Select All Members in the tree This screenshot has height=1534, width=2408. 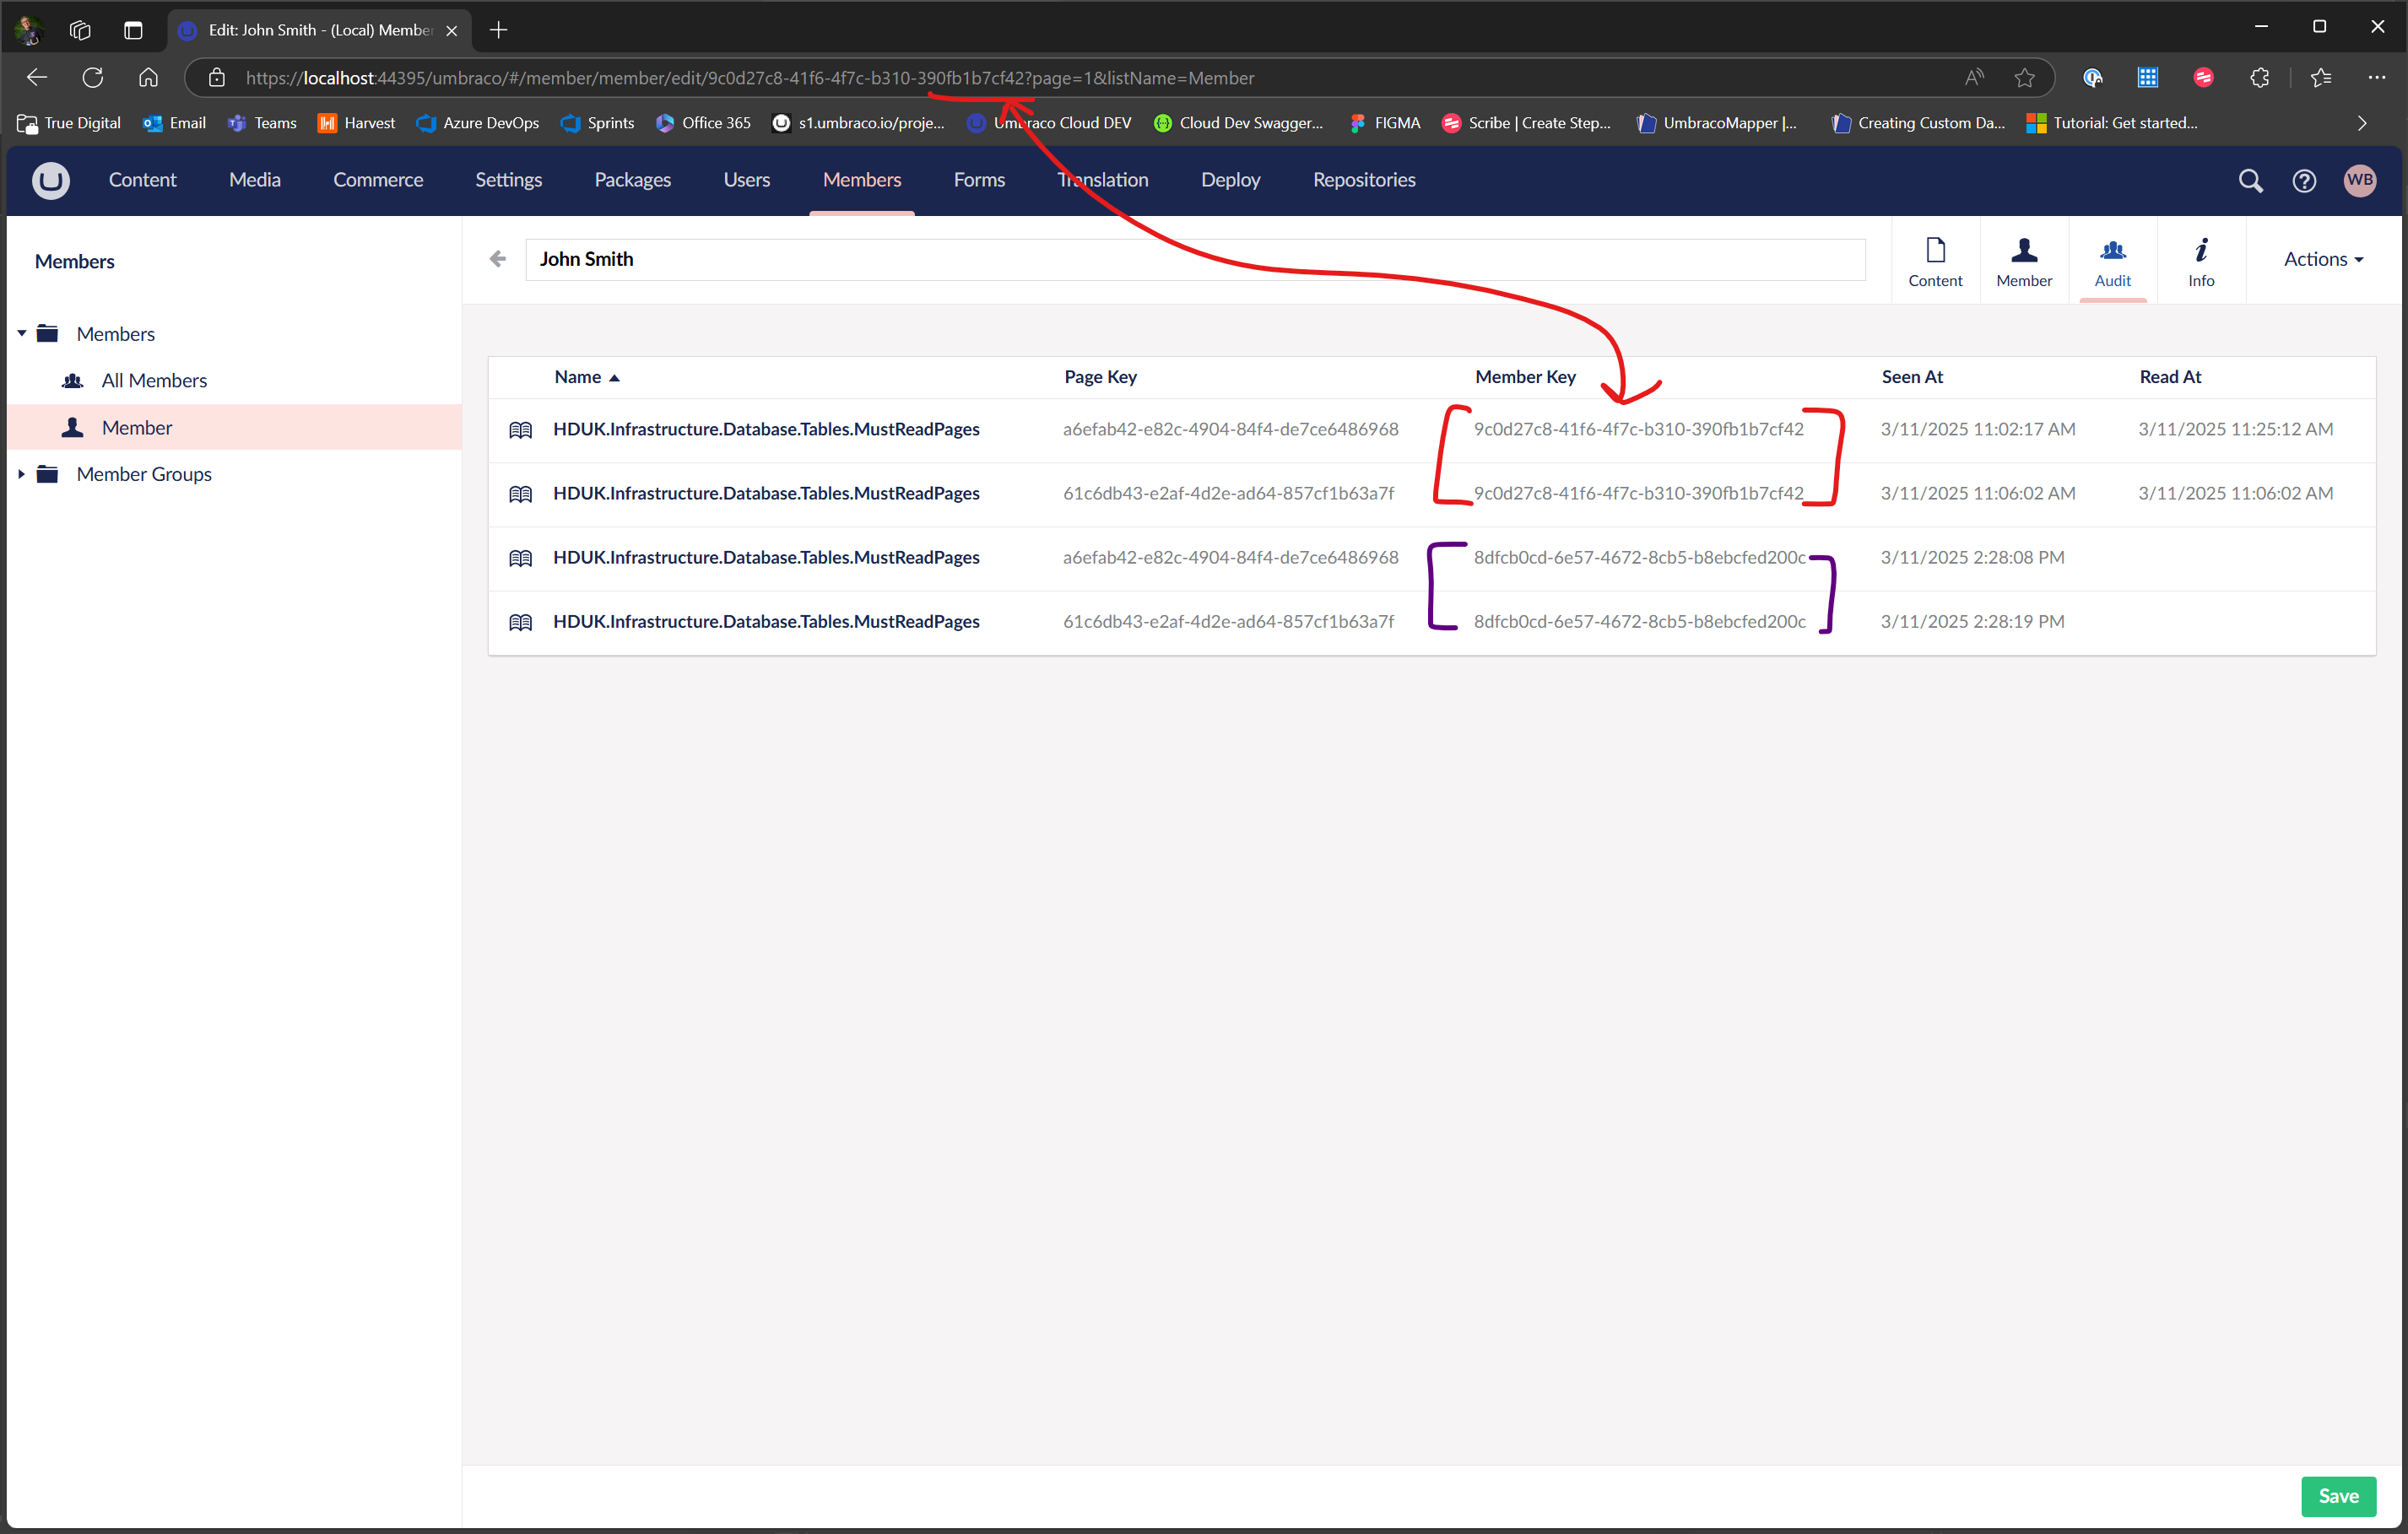click(154, 380)
